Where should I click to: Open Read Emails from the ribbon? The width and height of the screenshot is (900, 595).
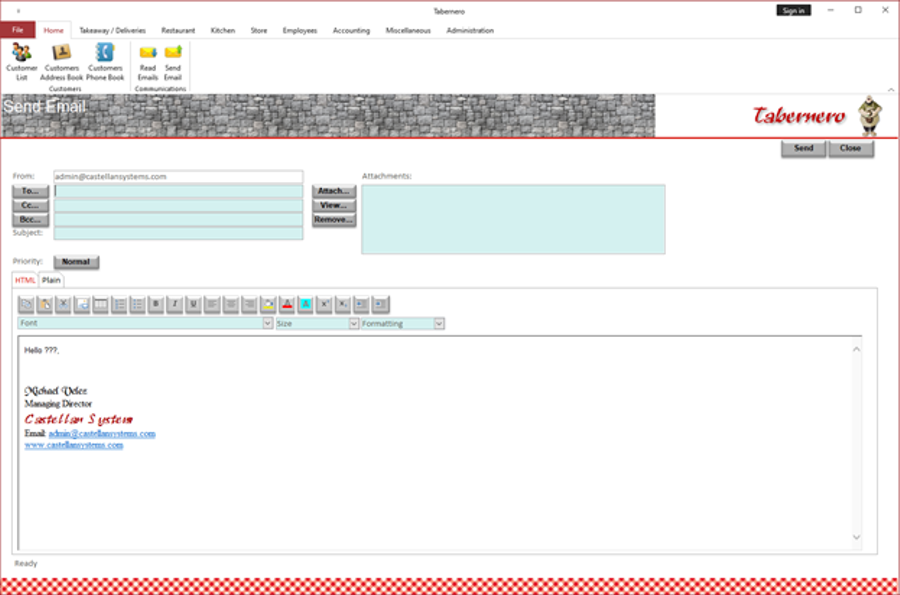tap(148, 61)
